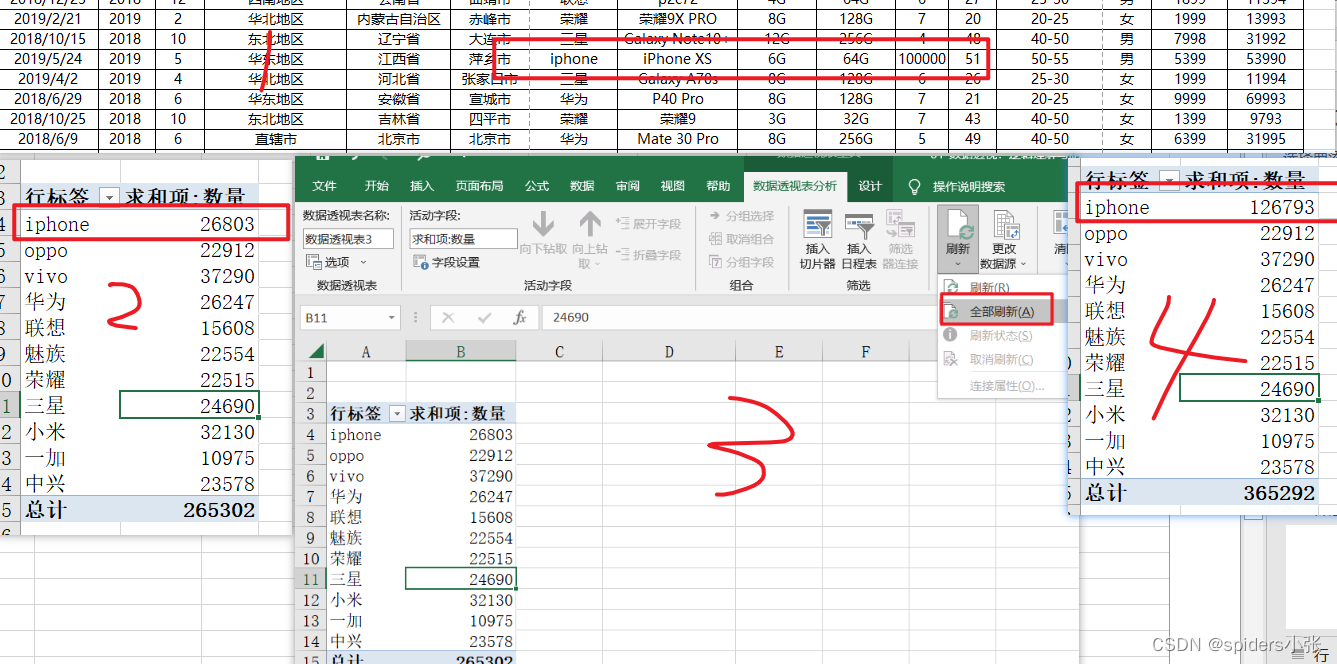Image resolution: width=1337 pixels, height=664 pixels.
Task: Click the lightbulb Tell Me search icon
Action: pyautogui.click(x=914, y=187)
